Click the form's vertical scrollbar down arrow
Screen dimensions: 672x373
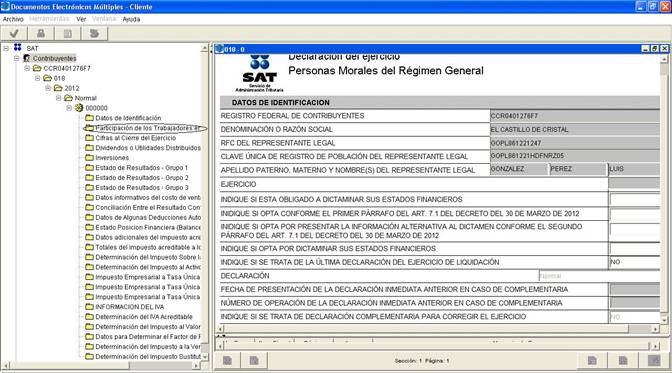tap(664, 320)
